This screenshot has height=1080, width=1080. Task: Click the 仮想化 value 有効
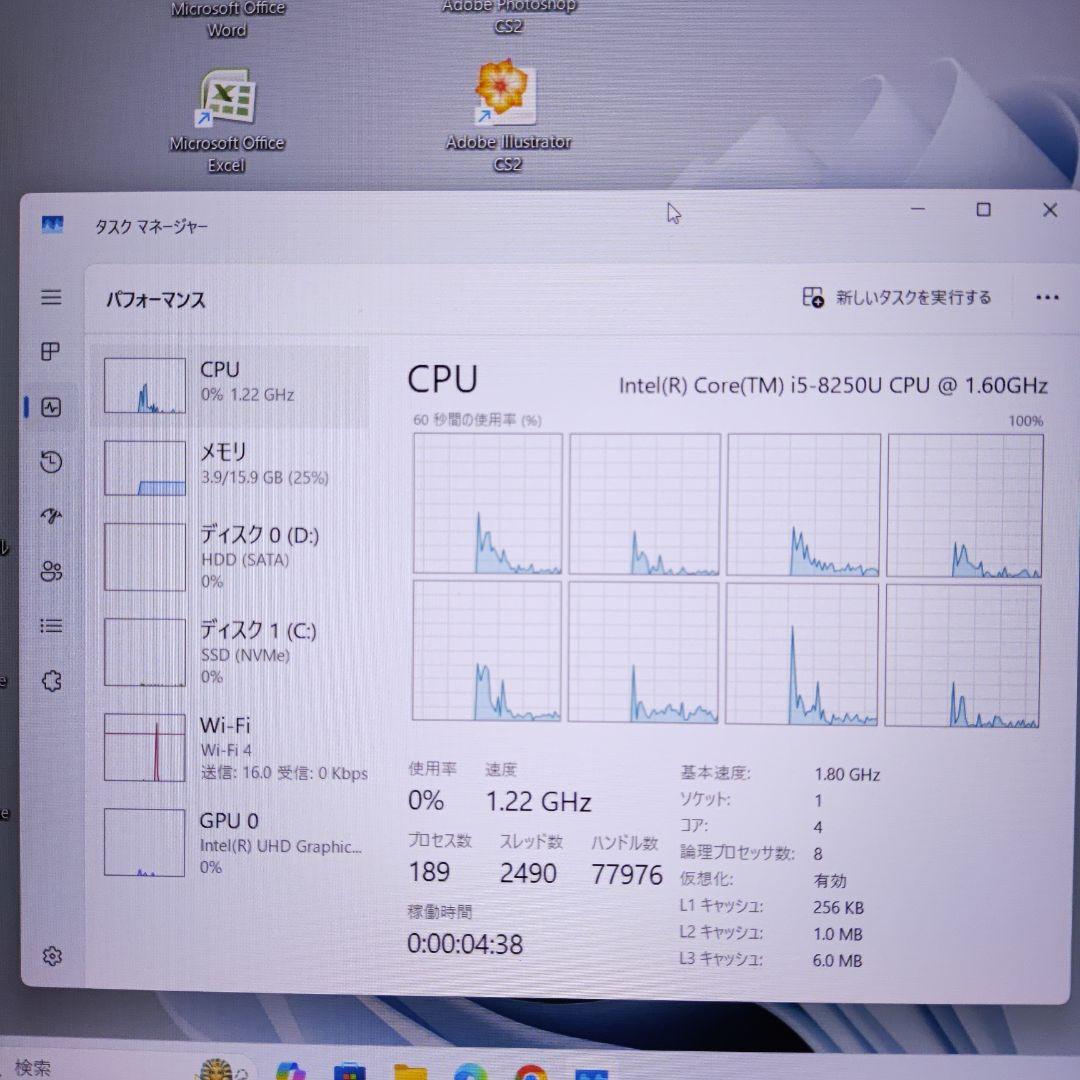pyautogui.click(x=830, y=880)
